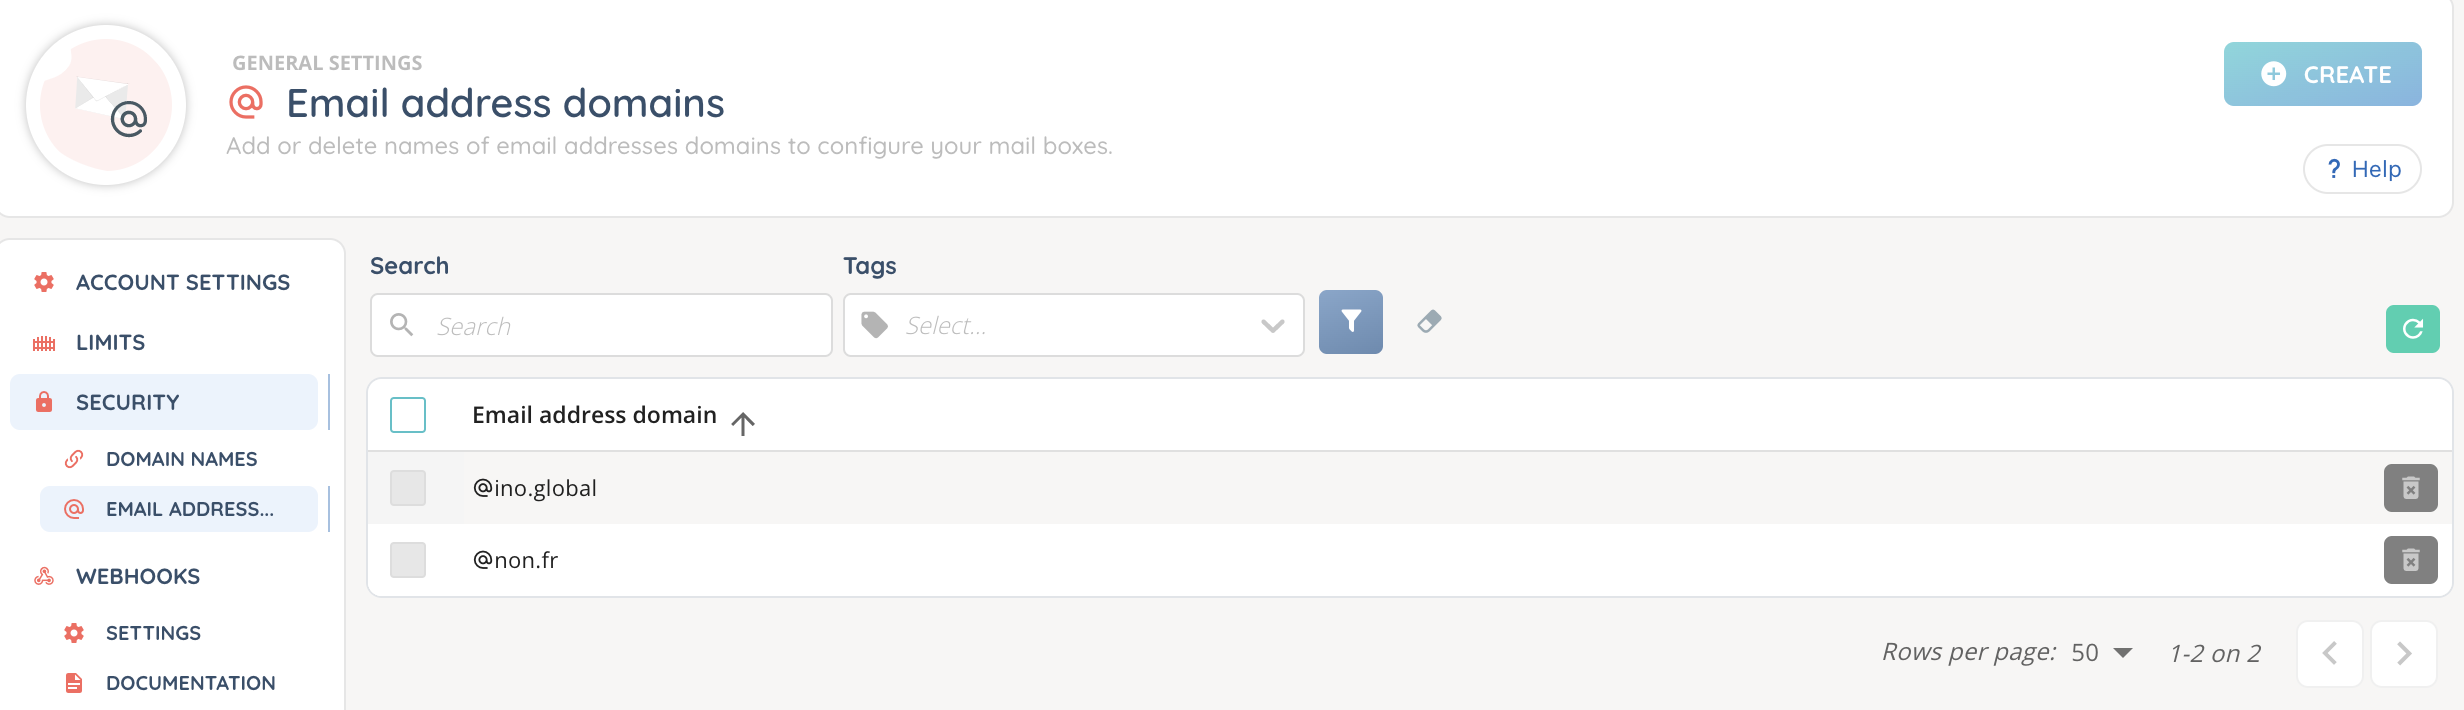
Task: Apply filter with the funnel button
Action: click(1350, 322)
